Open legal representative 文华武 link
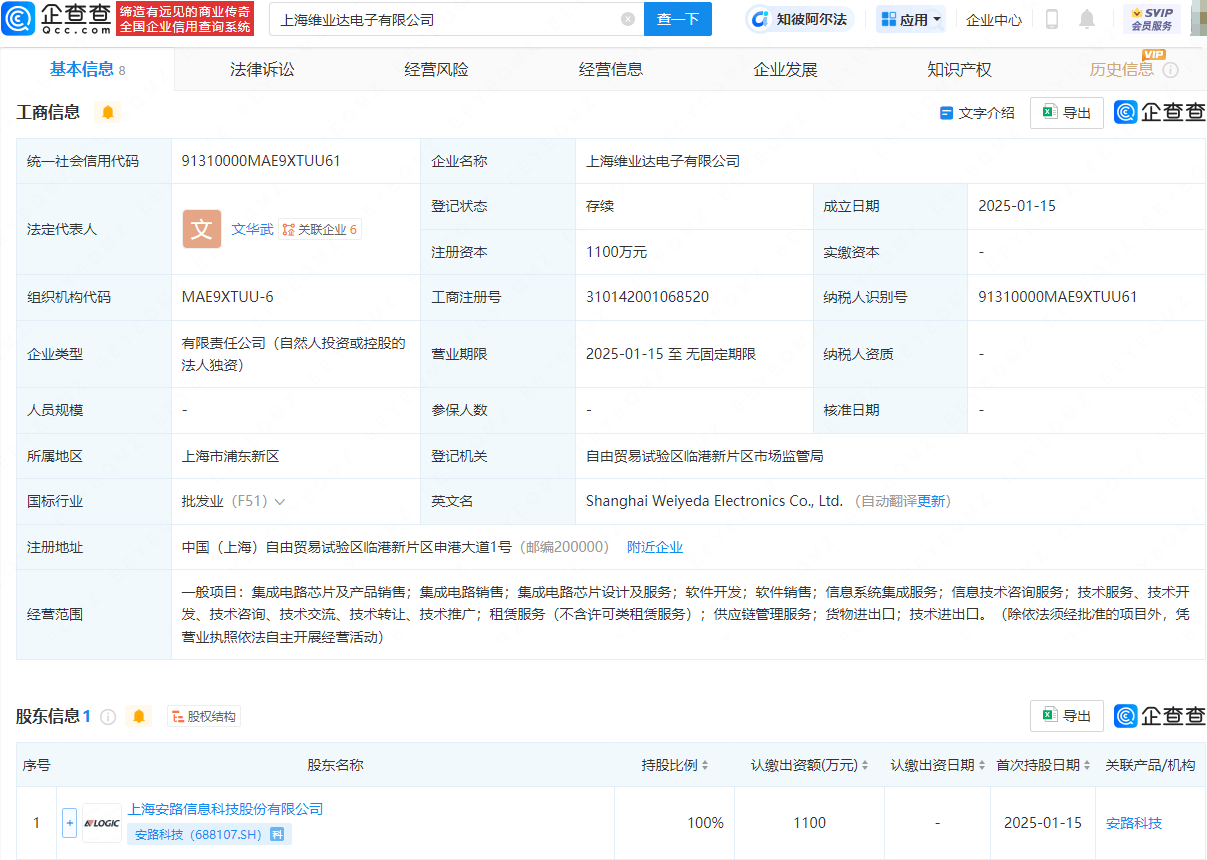The image size is (1207, 860). (x=252, y=229)
